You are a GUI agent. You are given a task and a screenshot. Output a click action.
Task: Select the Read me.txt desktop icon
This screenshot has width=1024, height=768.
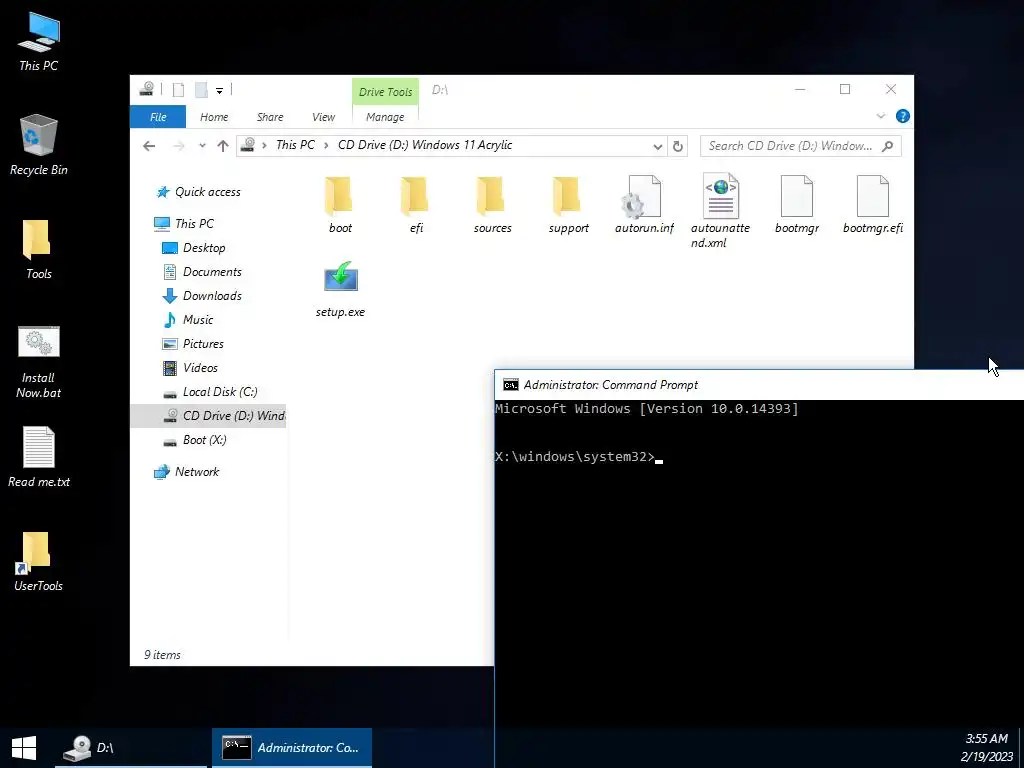tap(39, 457)
